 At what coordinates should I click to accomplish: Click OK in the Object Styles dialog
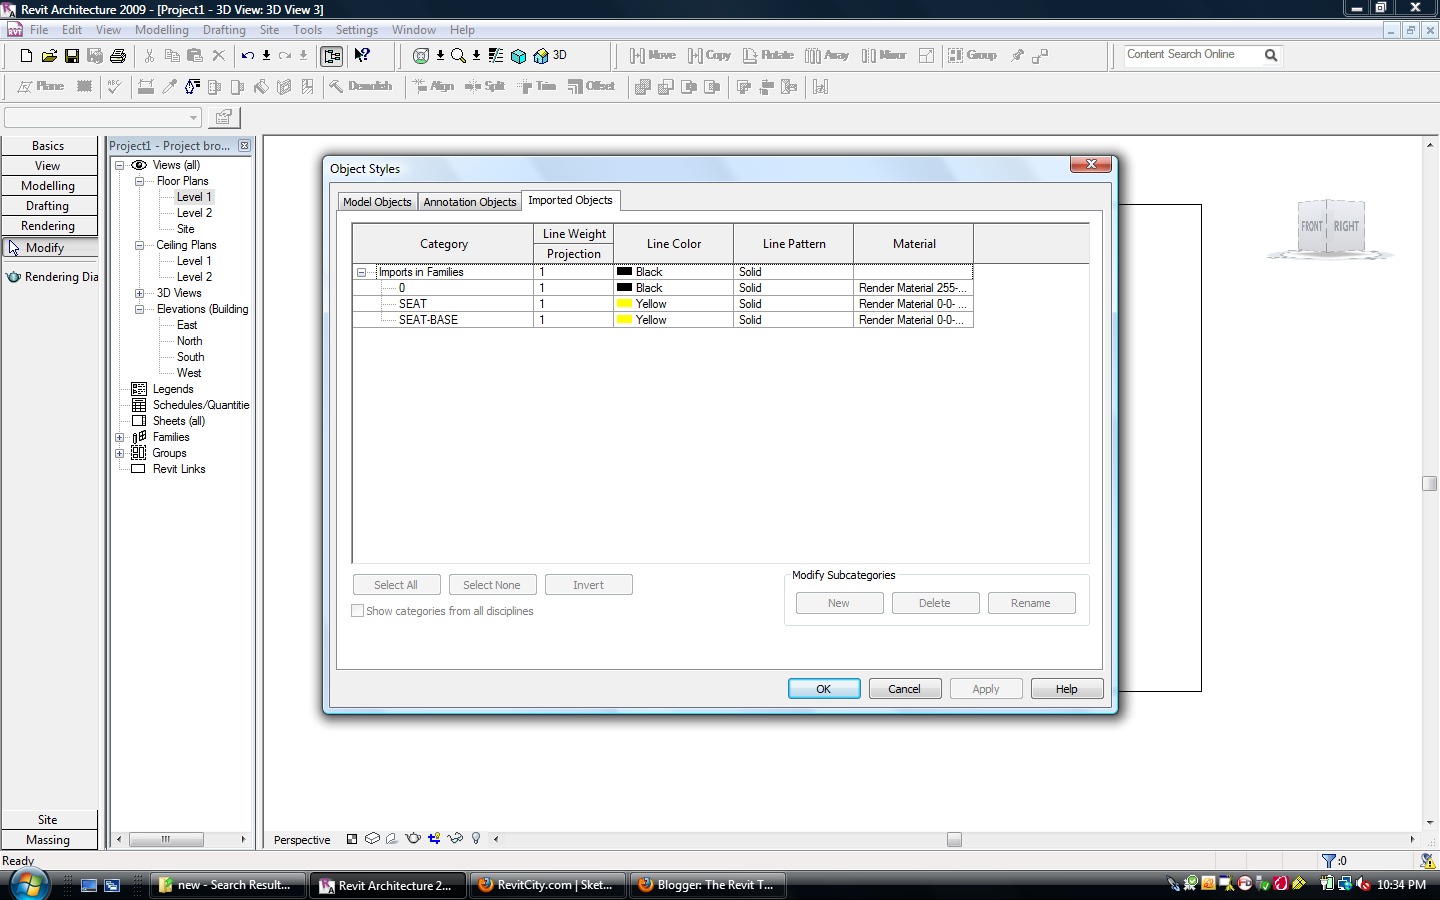pyautogui.click(x=824, y=689)
